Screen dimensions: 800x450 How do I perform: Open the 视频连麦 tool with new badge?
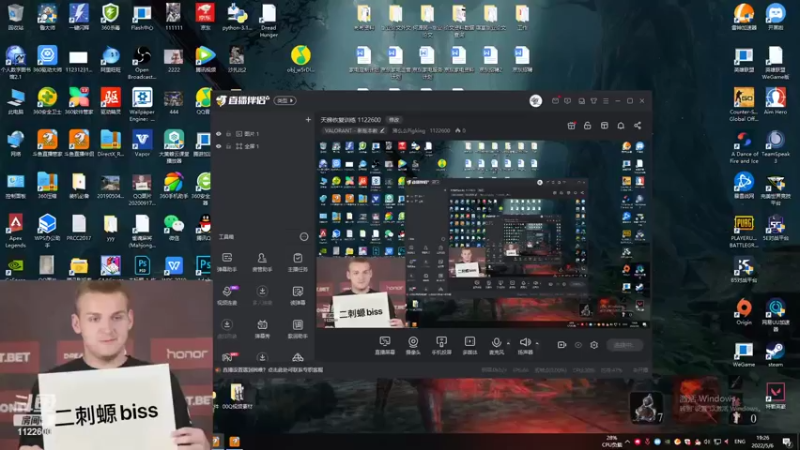coord(227,295)
